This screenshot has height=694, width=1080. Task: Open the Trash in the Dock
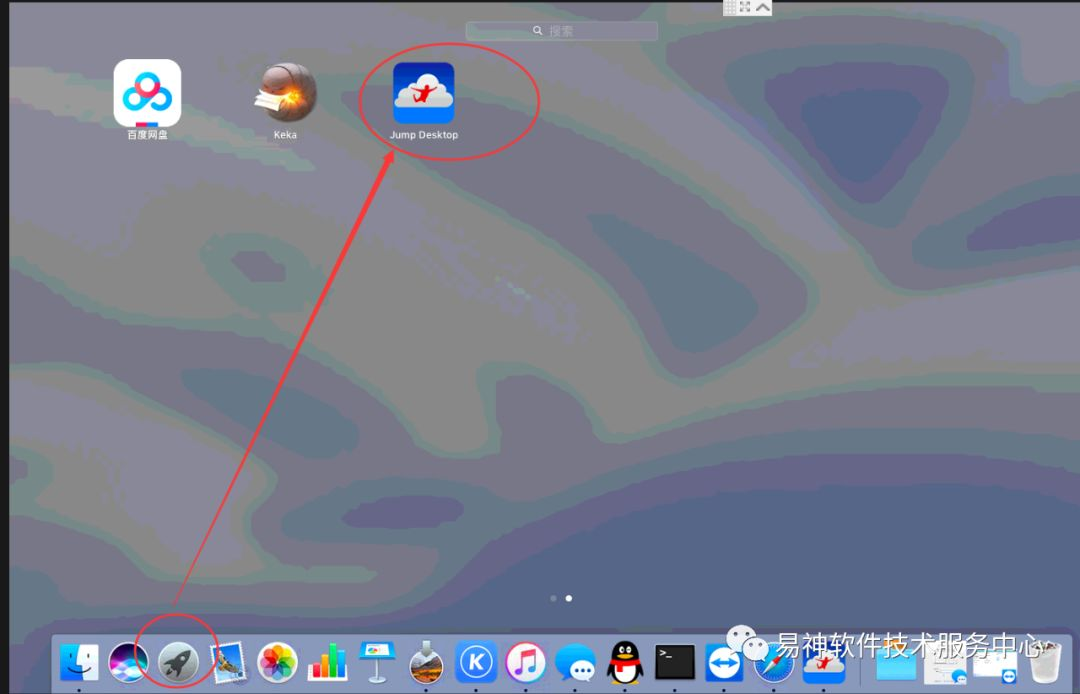coord(1044,662)
